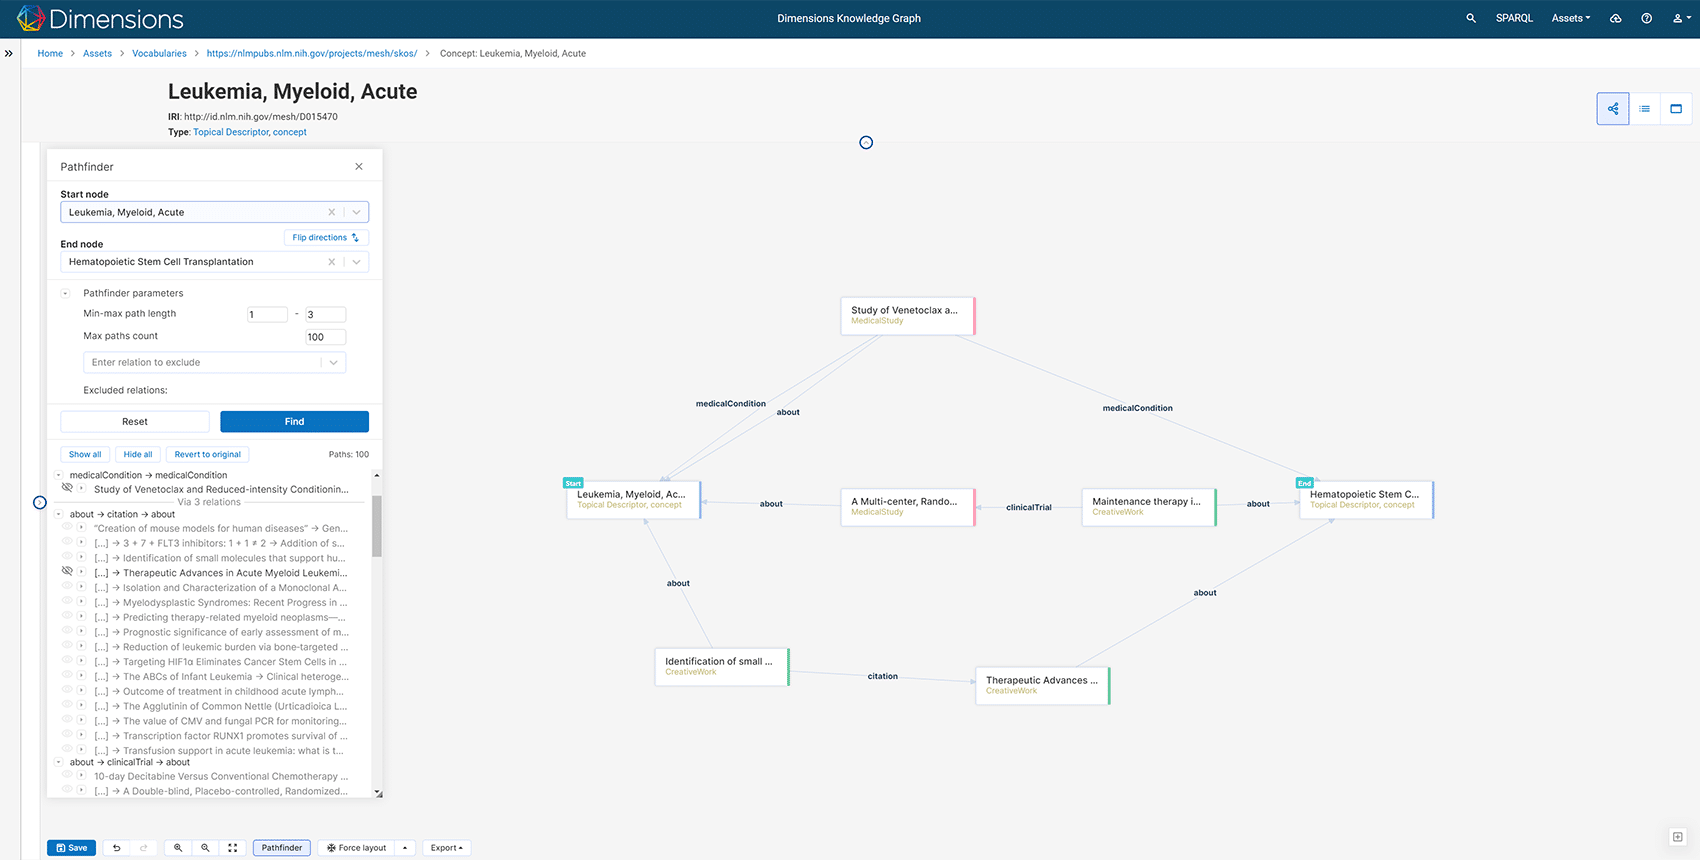Switch to the list view icon
Image resolution: width=1700 pixels, height=860 pixels.
tap(1644, 109)
